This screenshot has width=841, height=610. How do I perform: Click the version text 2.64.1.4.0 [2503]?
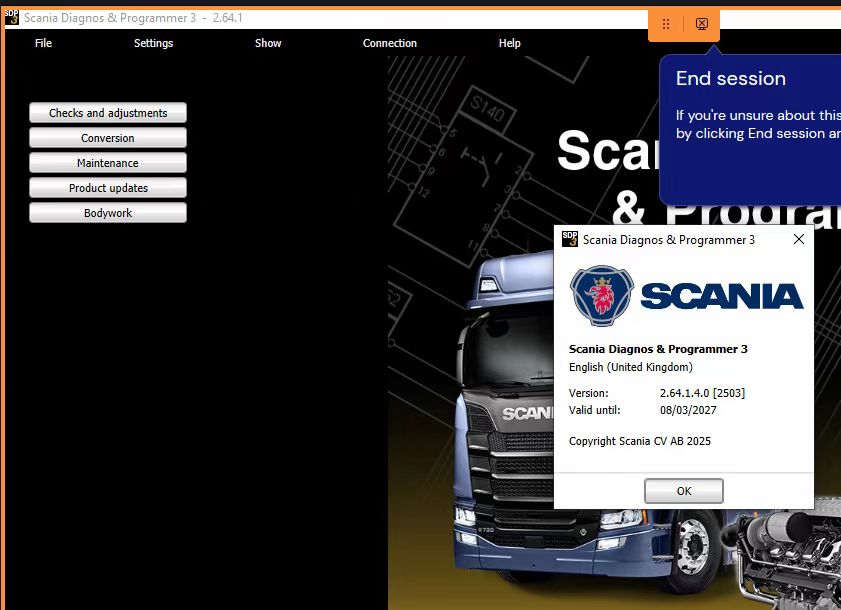coord(702,393)
